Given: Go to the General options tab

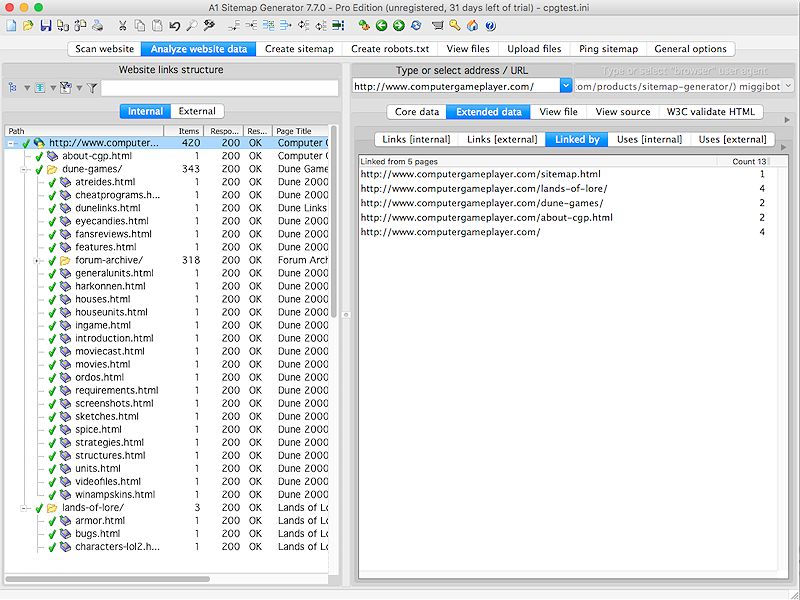Looking at the screenshot, I should click(x=690, y=49).
